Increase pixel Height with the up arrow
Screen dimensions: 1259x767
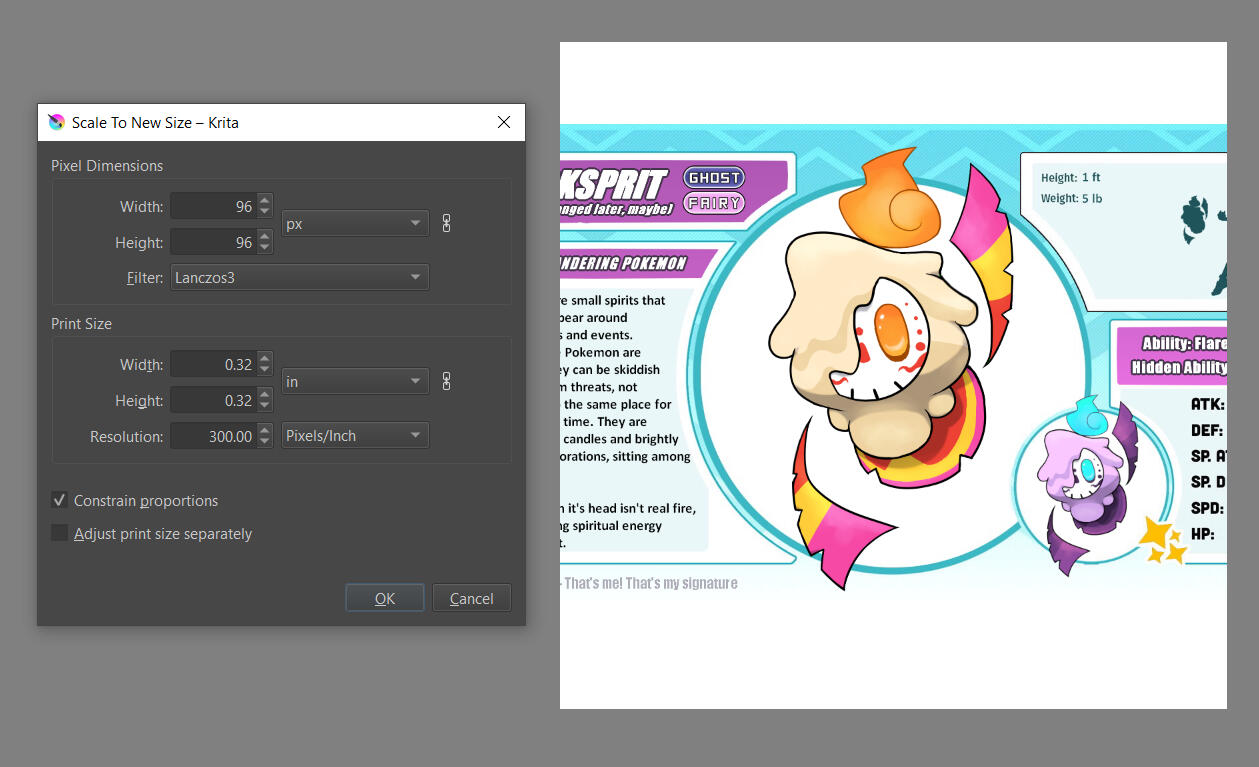[x=265, y=236]
